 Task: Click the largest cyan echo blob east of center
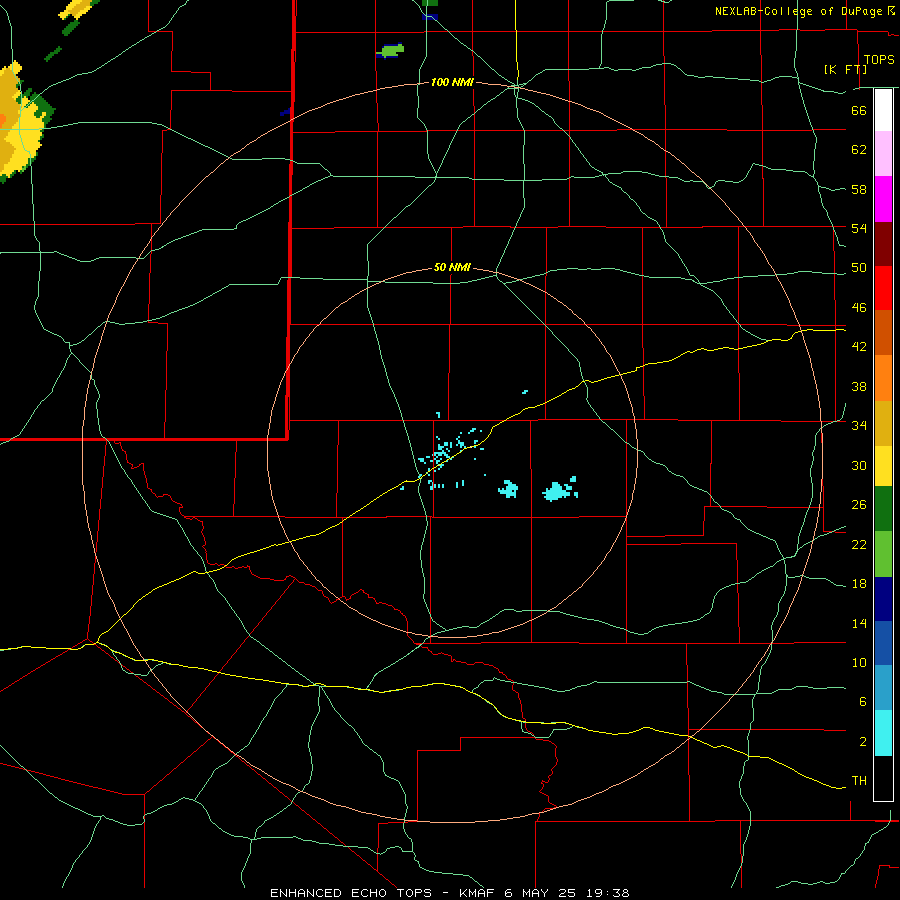click(558, 490)
